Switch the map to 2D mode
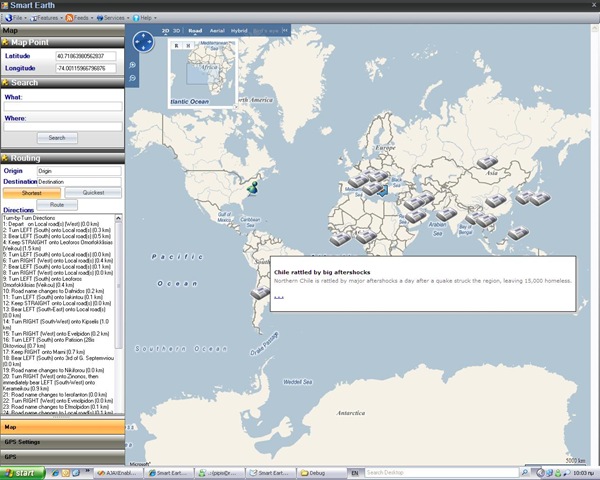This screenshot has width=600, height=480. point(165,31)
